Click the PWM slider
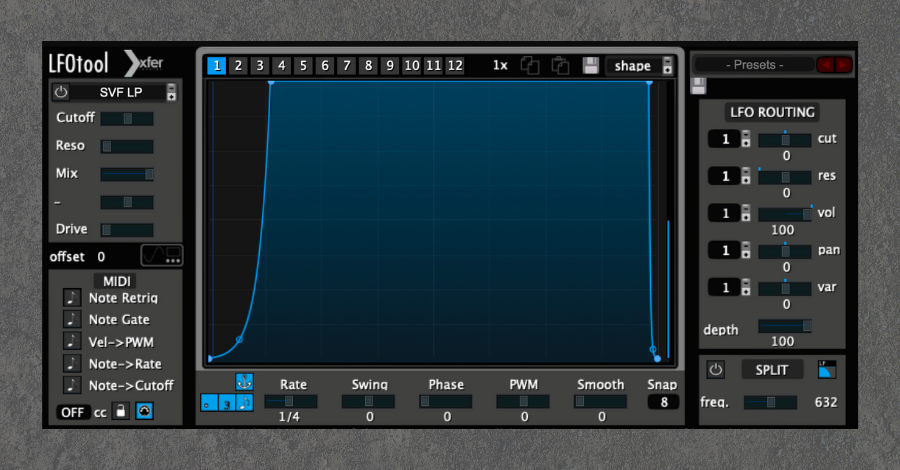This screenshot has width=900, height=470. point(523,401)
